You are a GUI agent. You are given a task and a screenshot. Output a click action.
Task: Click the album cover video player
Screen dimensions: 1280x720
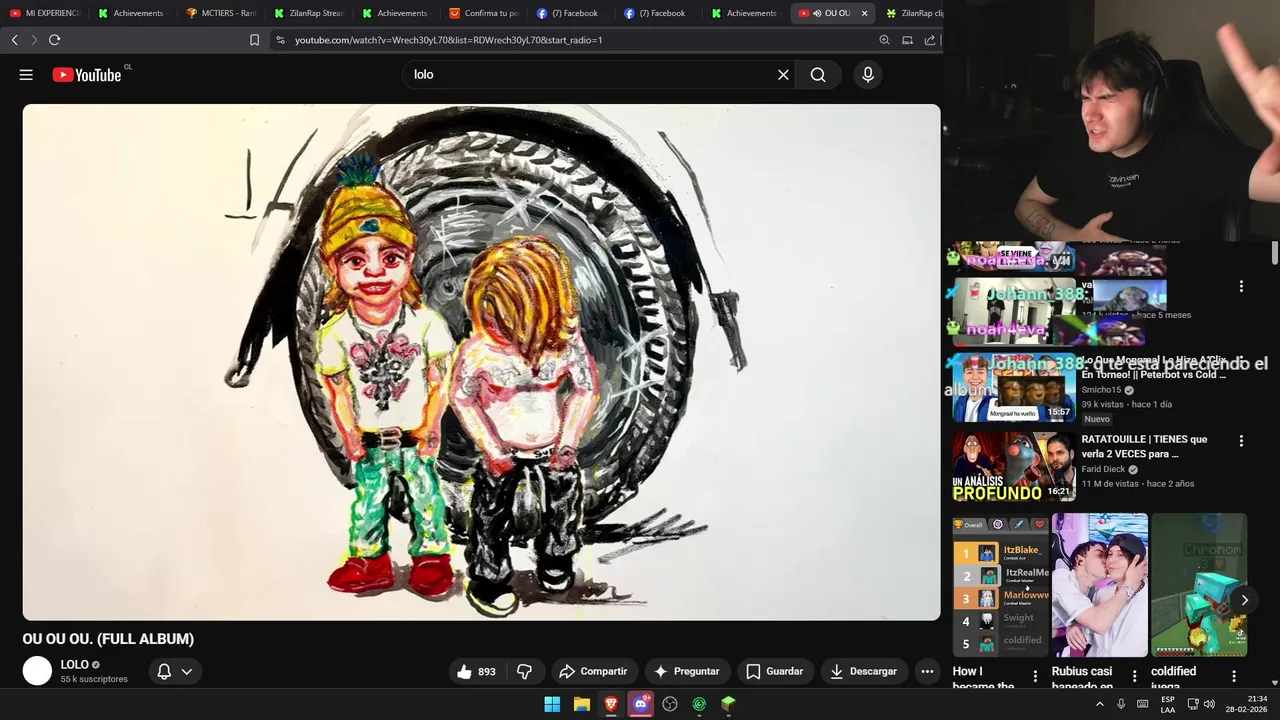pyautogui.click(x=481, y=362)
